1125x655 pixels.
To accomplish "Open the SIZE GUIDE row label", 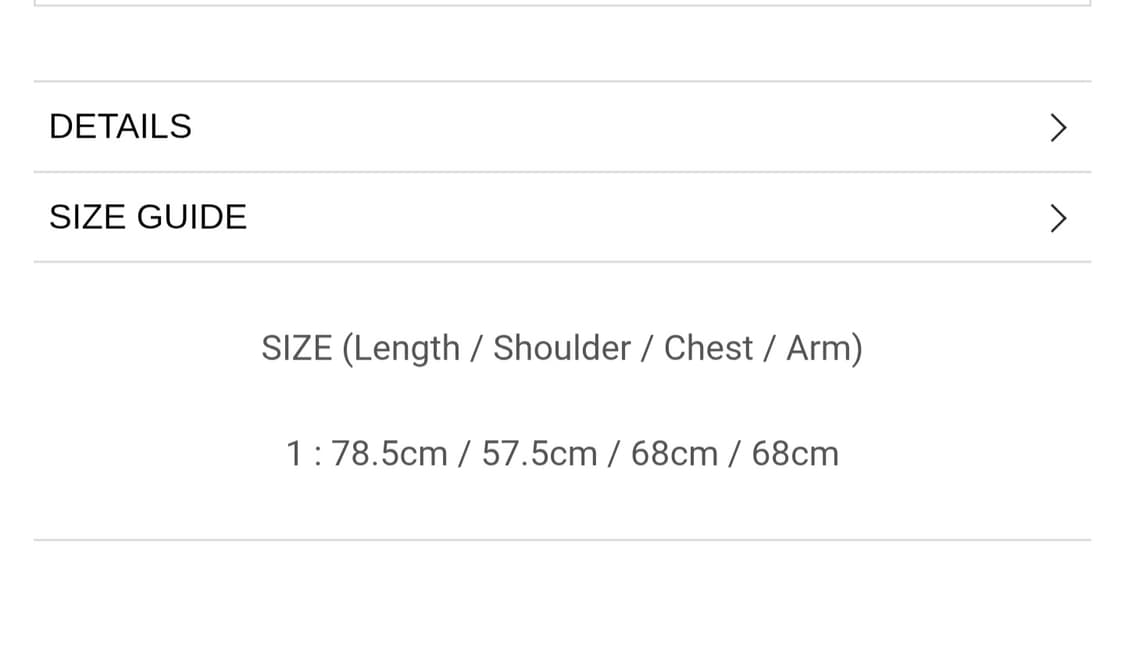I will [148, 218].
